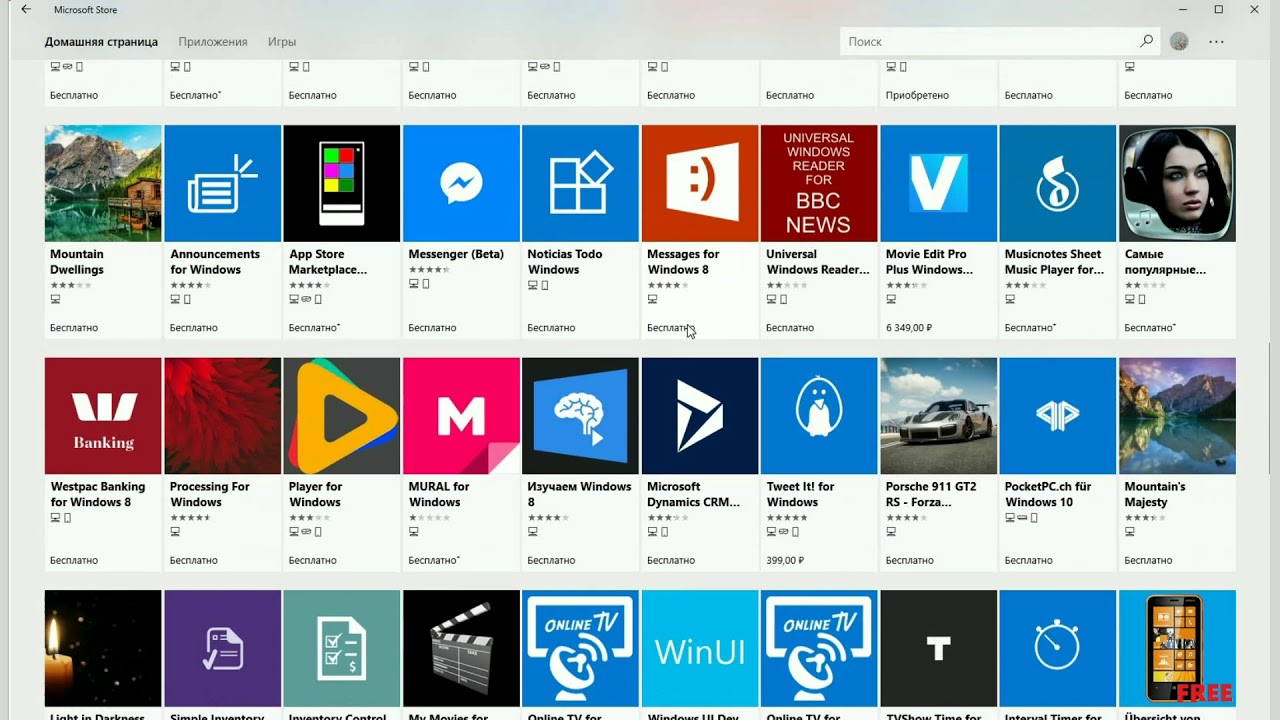Open the Porsche 911 GT2 RS car tile
Image resolution: width=1280 pixels, height=720 pixels.
[938, 416]
